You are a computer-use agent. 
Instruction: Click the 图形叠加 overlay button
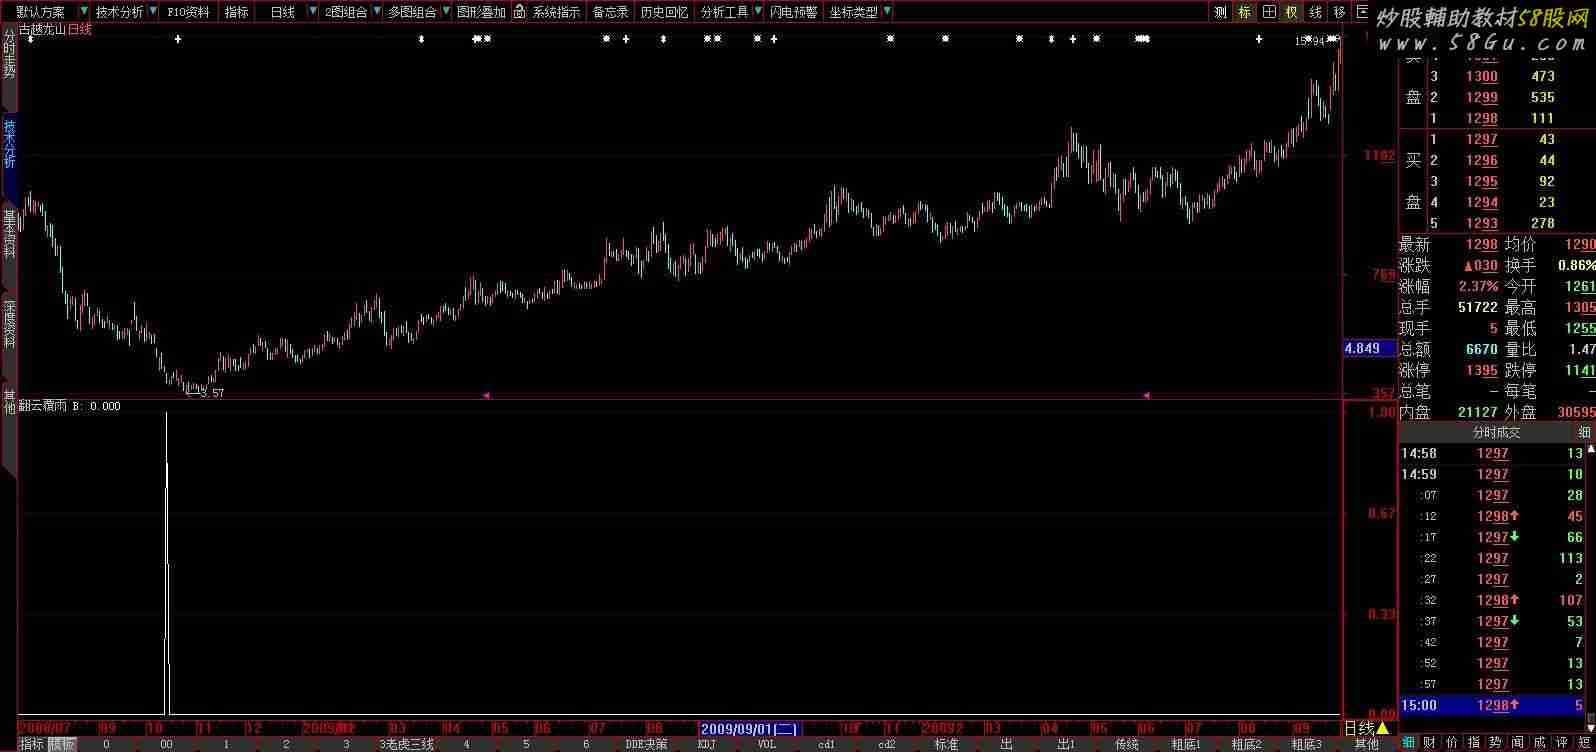coord(481,12)
